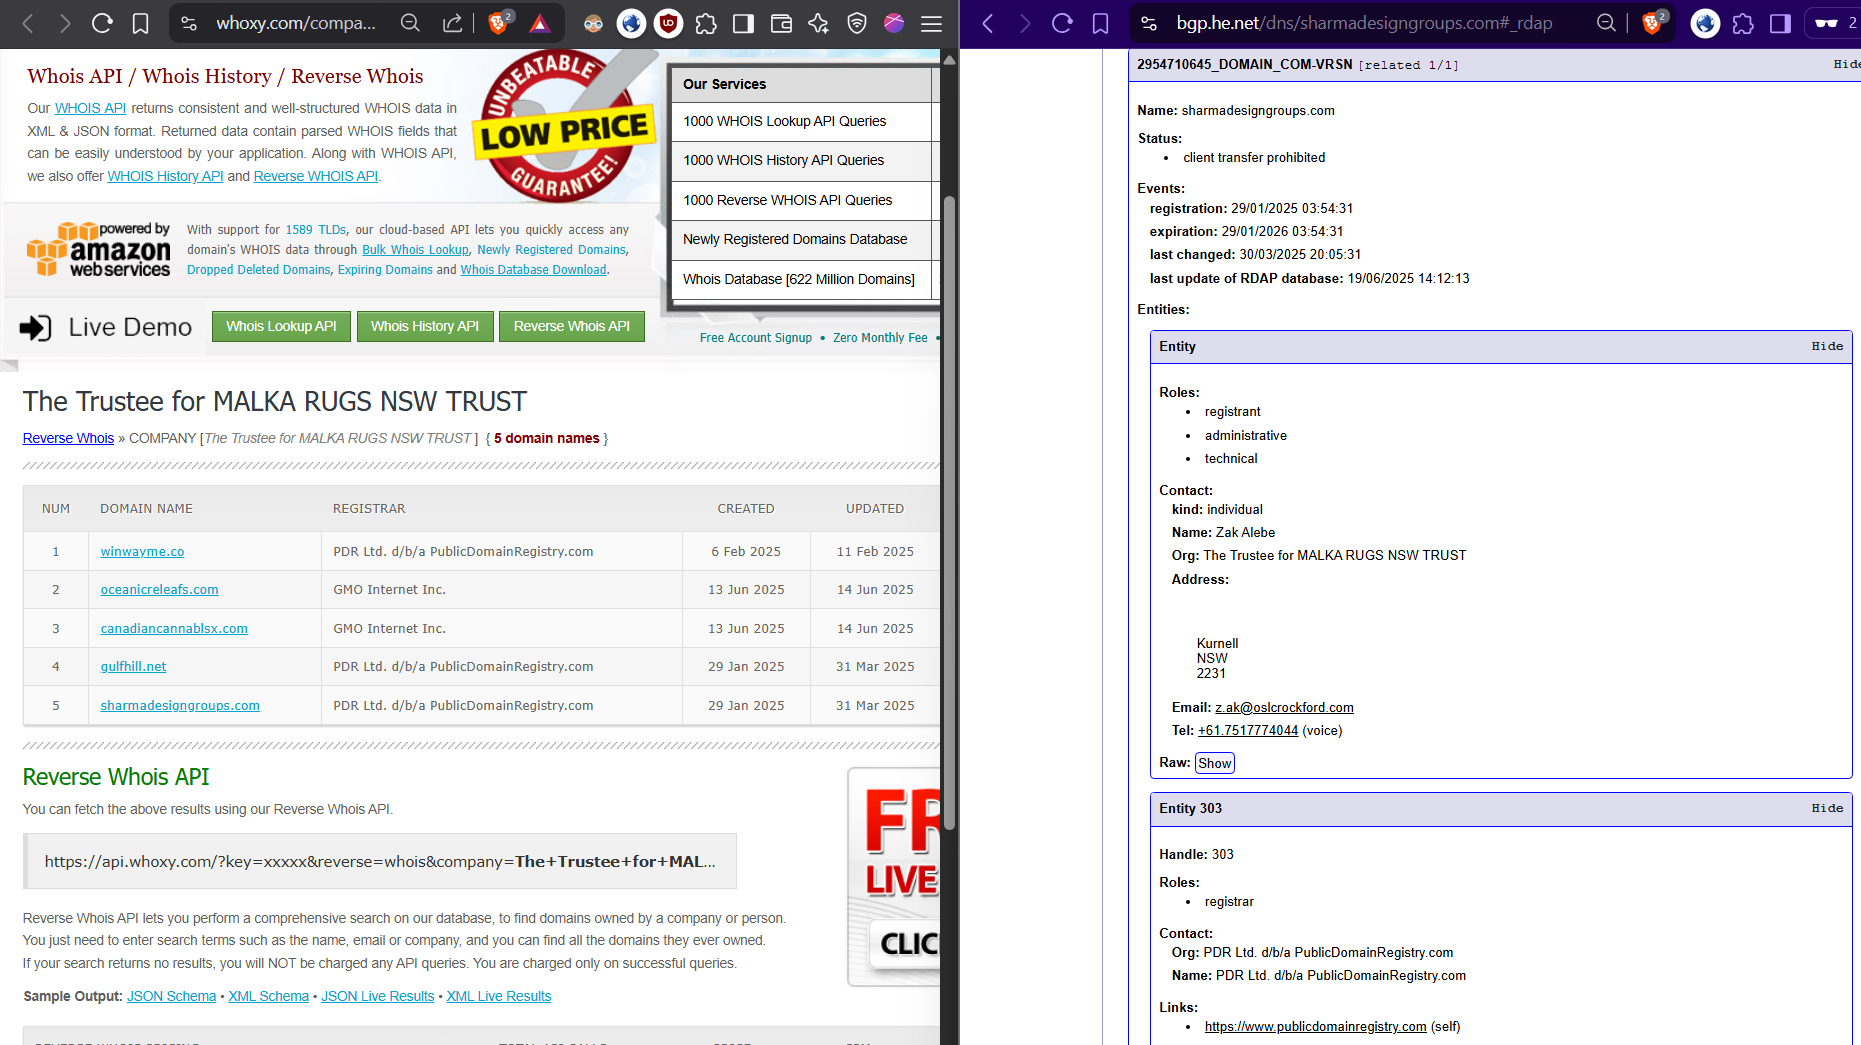Click z.ak@oslcrockford.com email link
The image size is (1861, 1045).
point(1284,707)
